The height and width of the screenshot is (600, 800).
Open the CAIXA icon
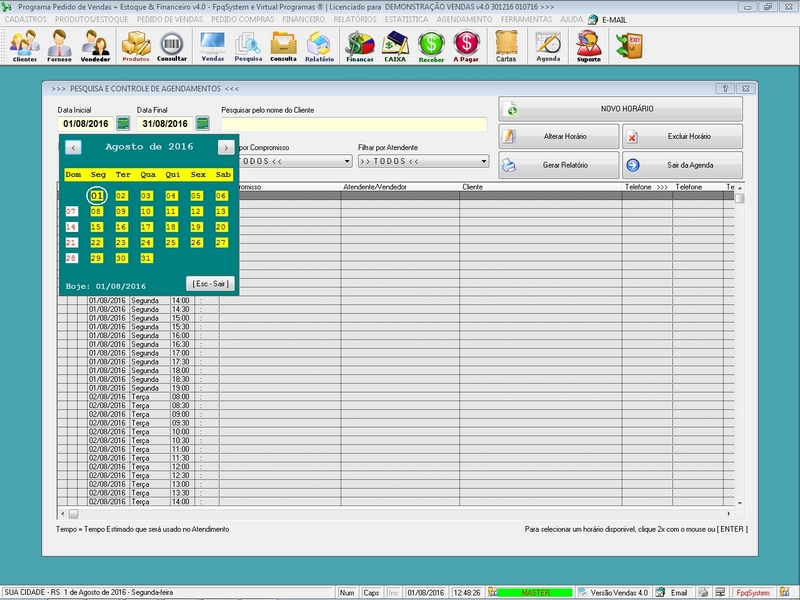click(x=396, y=45)
